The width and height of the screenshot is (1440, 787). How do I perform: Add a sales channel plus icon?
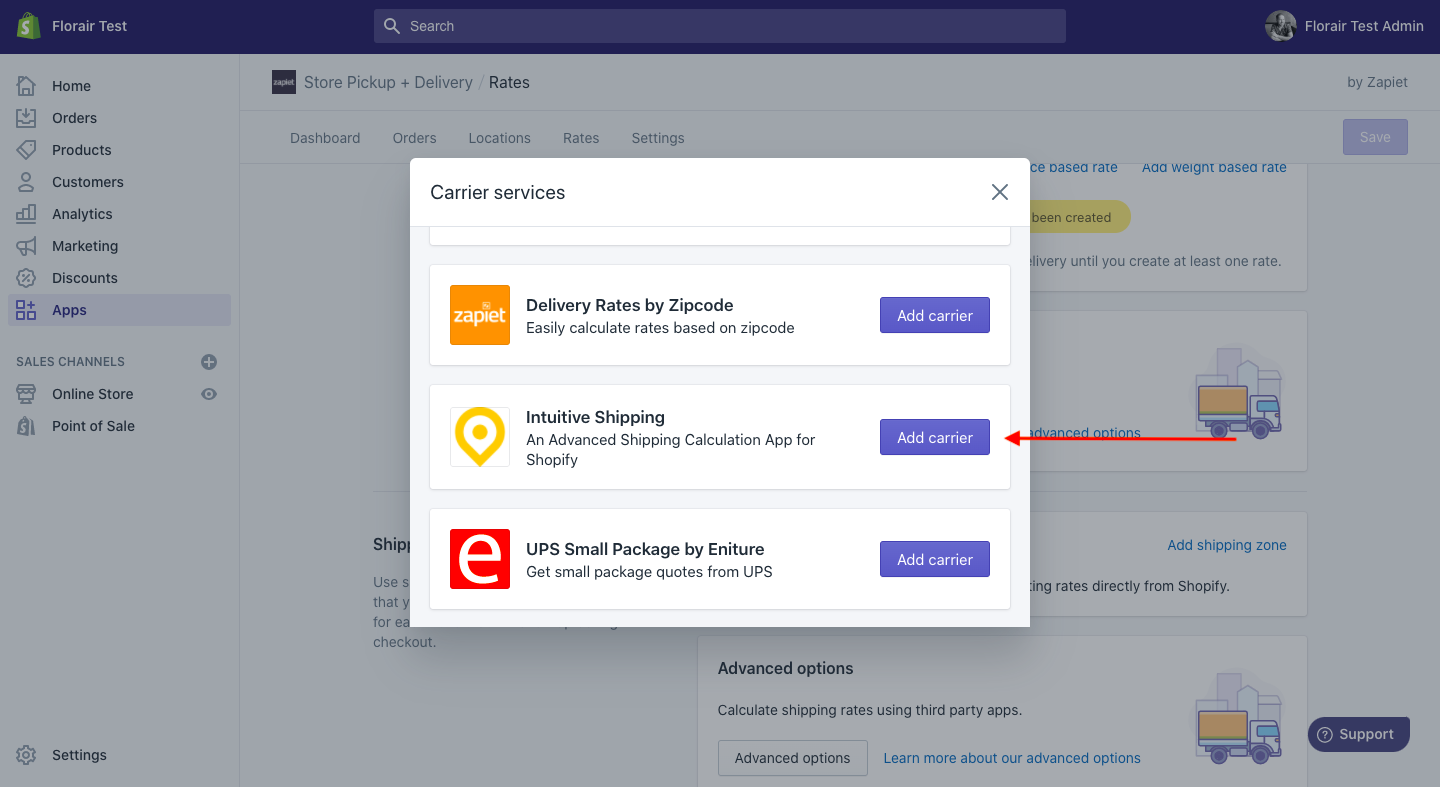click(x=209, y=362)
